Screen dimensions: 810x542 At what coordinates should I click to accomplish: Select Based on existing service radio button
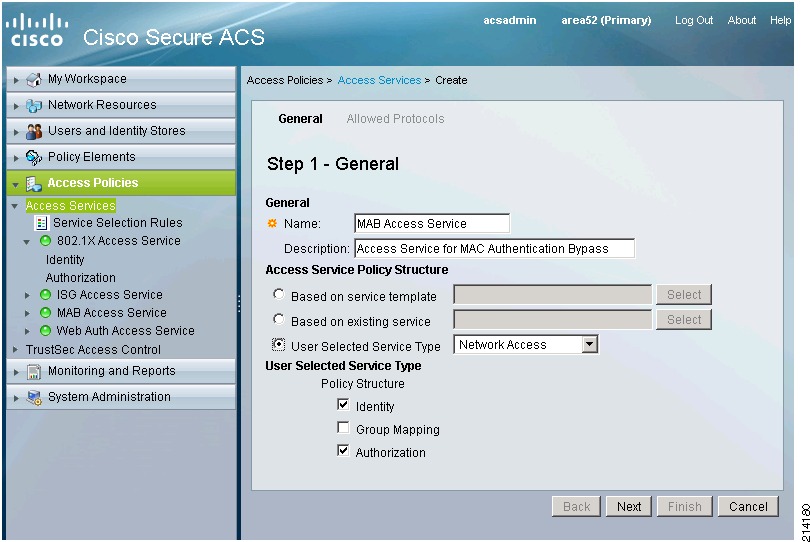click(x=278, y=319)
